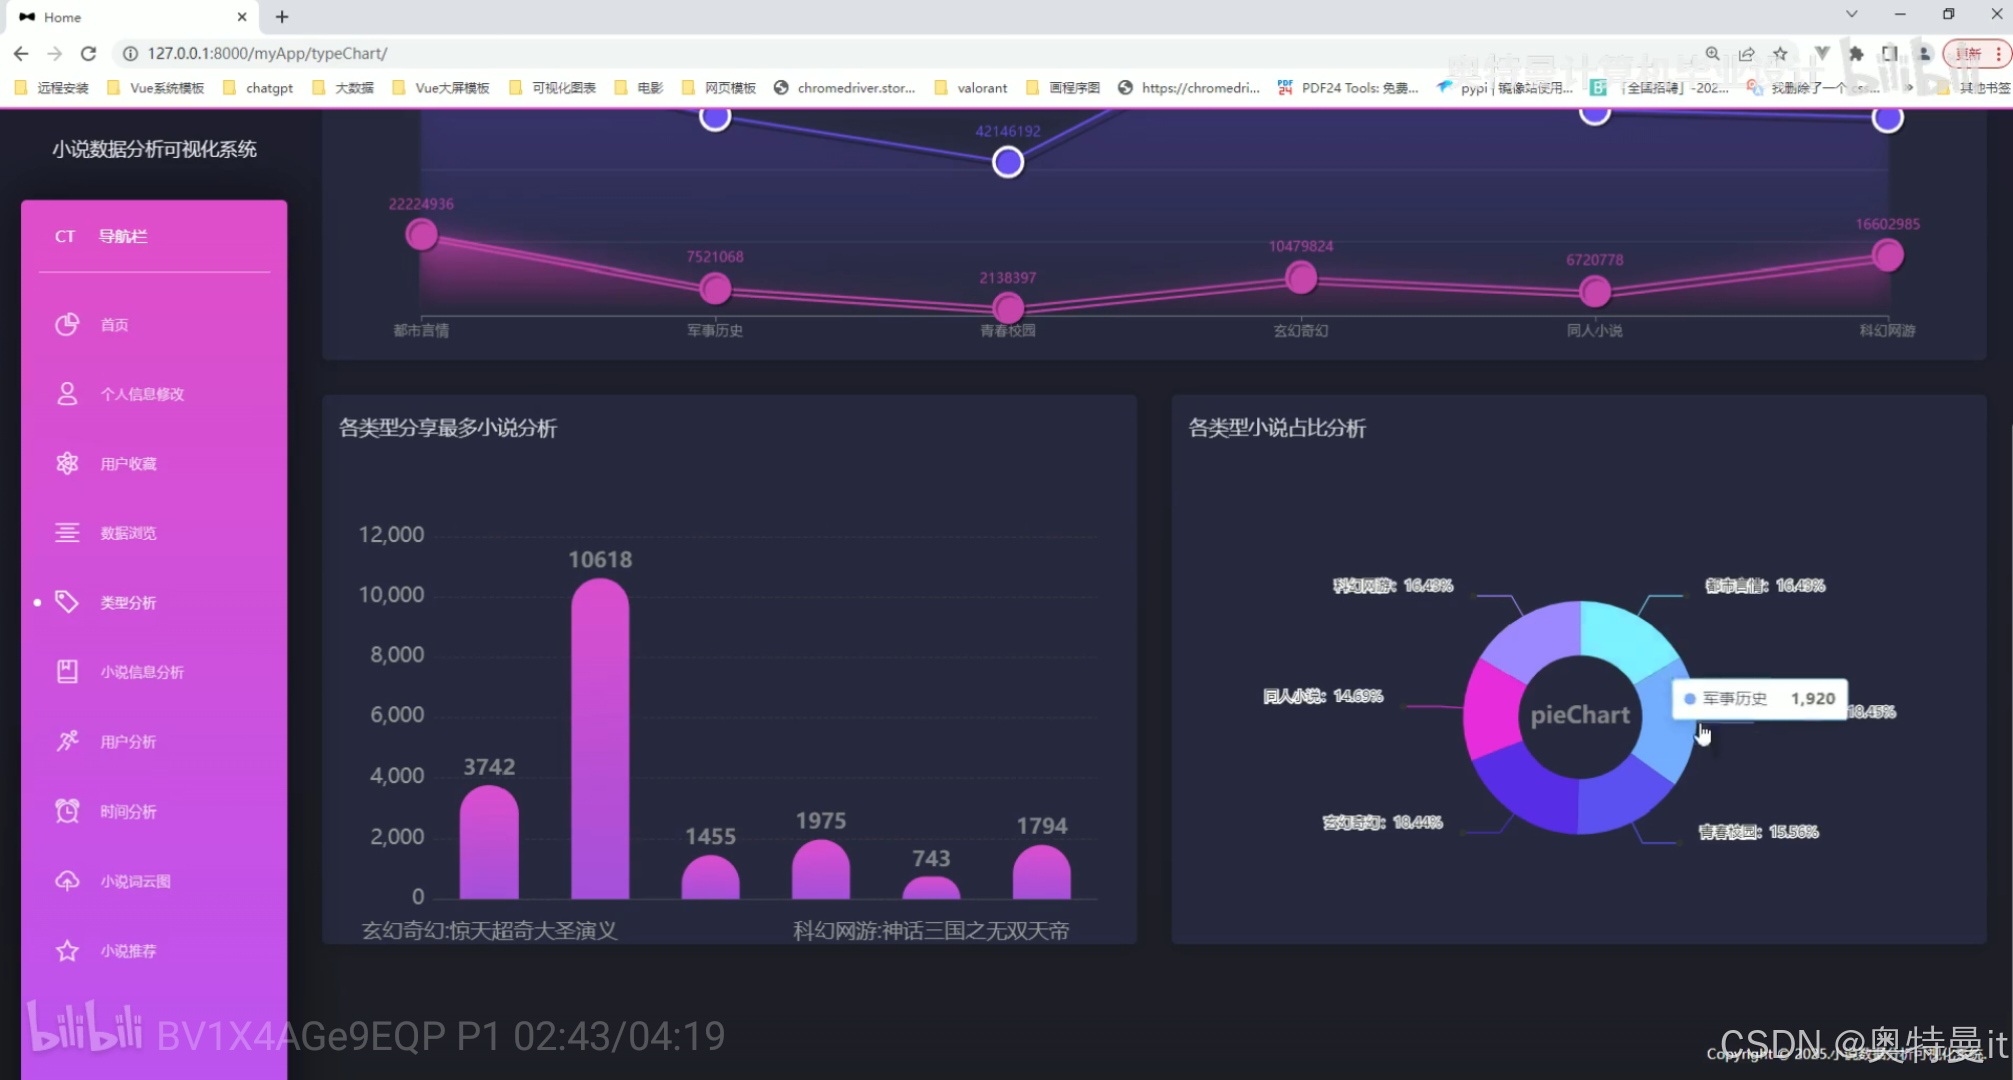This screenshot has height=1080, width=2013.
Task: Click the tag icon for 类型分析
Action: pyautogui.click(x=67, y=601)
